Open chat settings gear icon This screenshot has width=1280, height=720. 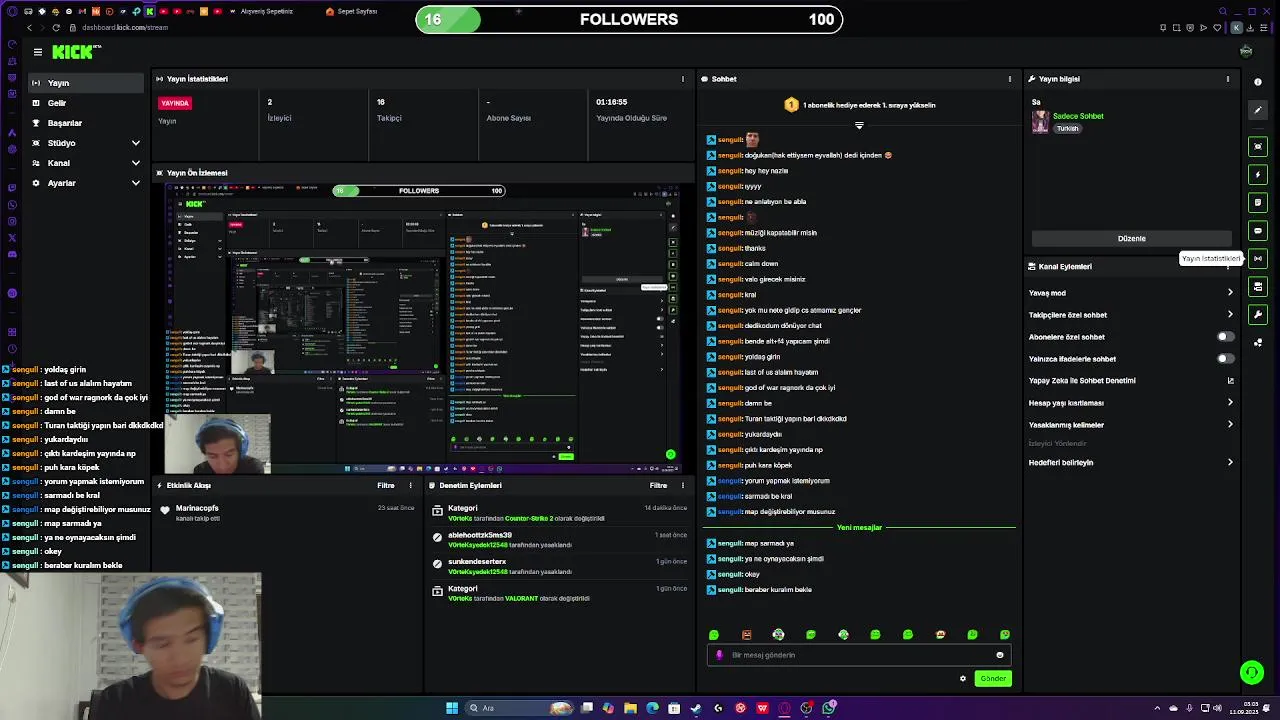[x=963, y=679]
